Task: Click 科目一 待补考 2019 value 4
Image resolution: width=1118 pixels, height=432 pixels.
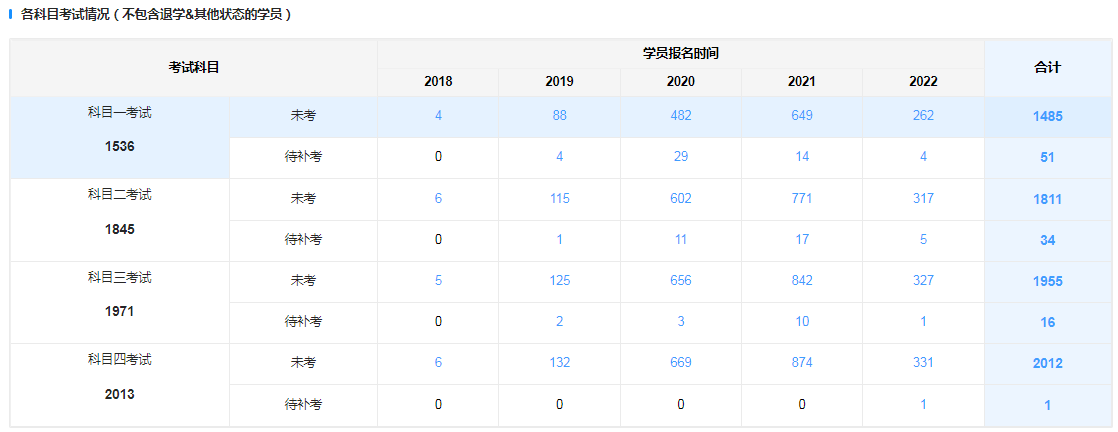Action: pos(560,157)
